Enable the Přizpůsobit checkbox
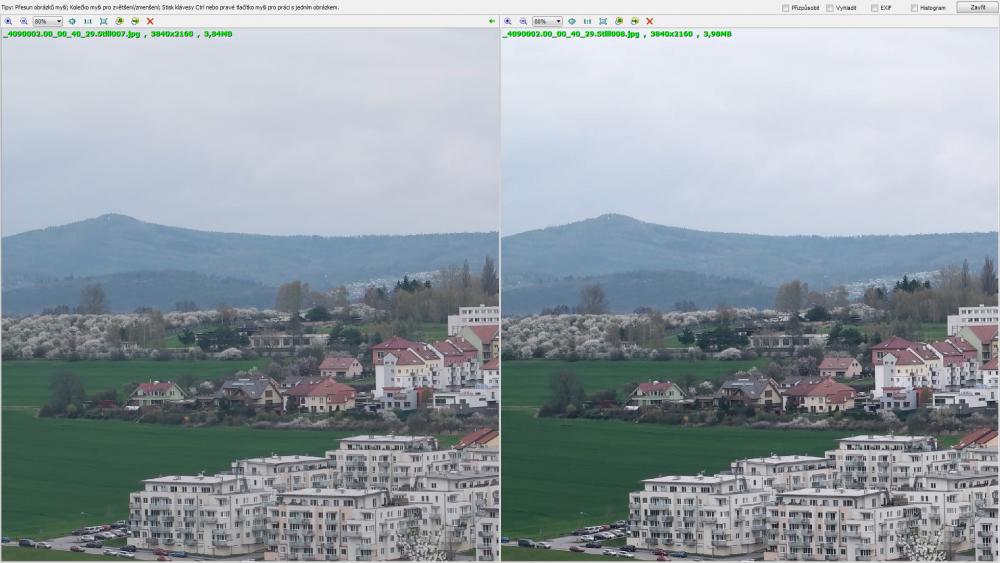The height and width of the screenshot is (563, 1000). tap(785, 8)
